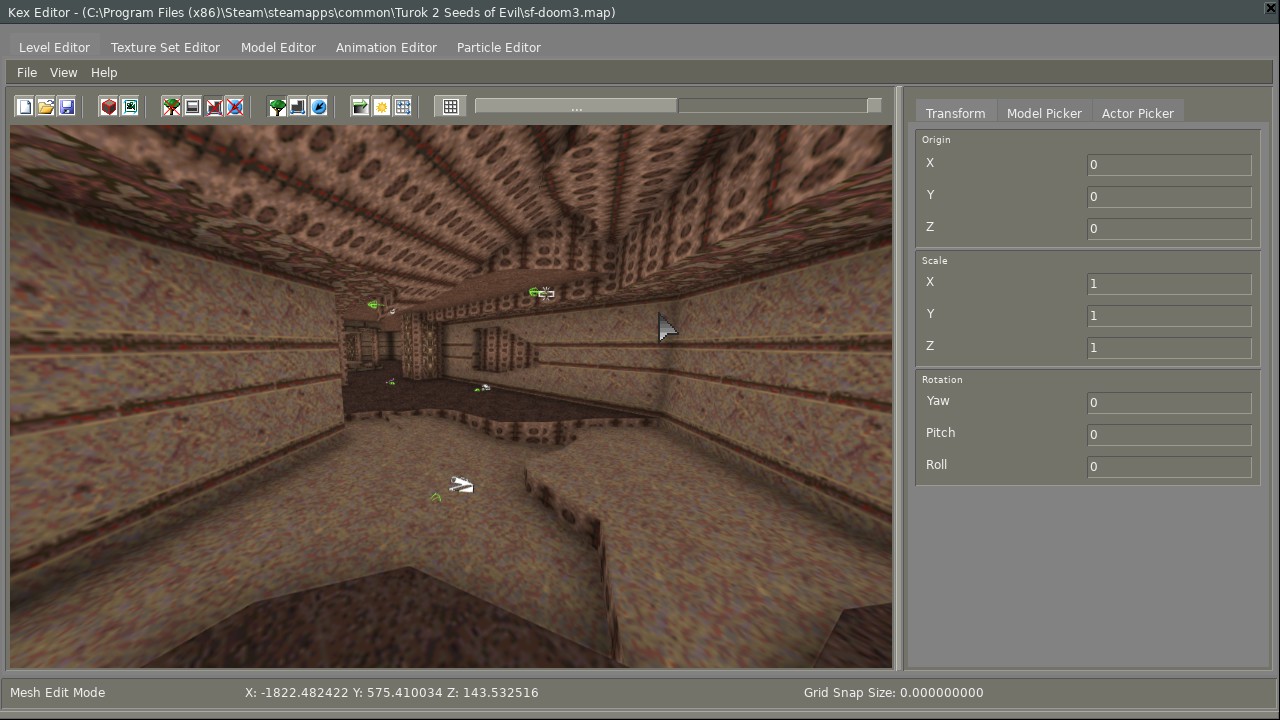Toggle the grid display button
Image resolution: width=1280 pixels, height=720 pixels.
[x=451, y=107]
